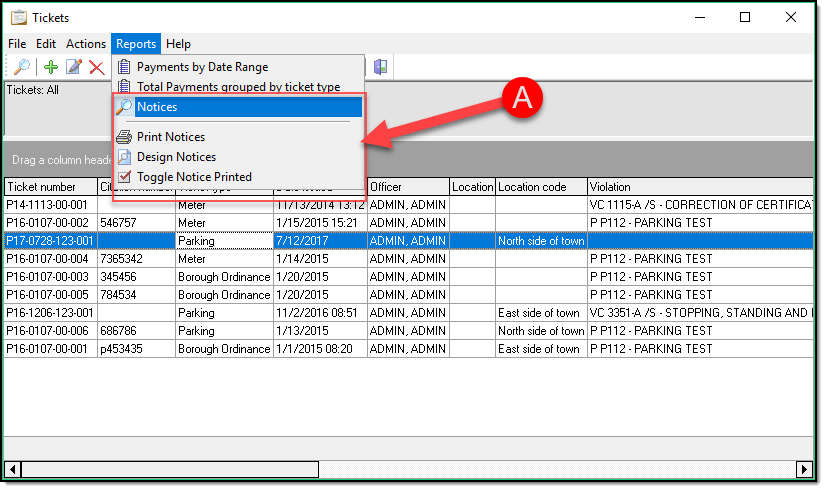
Task: Open the Actions menu
Action: 86,44
